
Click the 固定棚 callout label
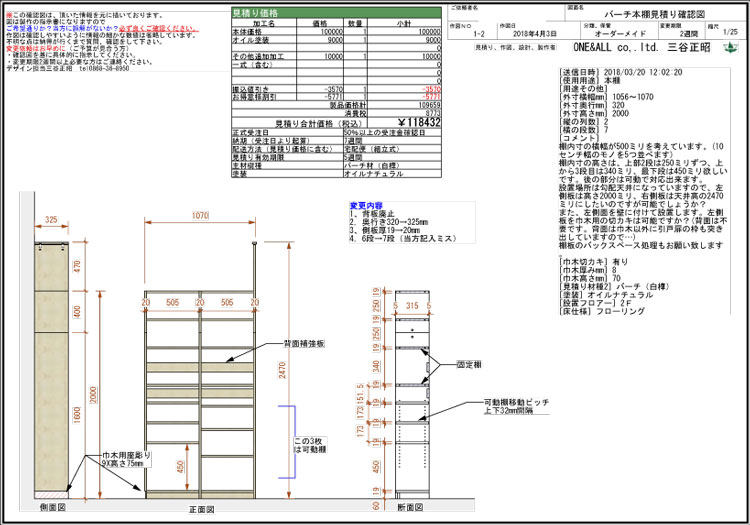[469, 364]
